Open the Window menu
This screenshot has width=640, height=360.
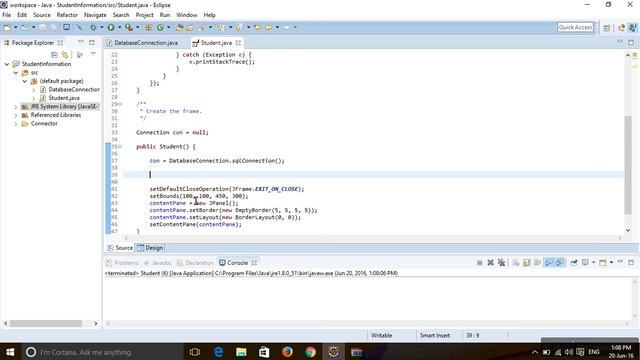pyautogui.click(x=187, y=15)
